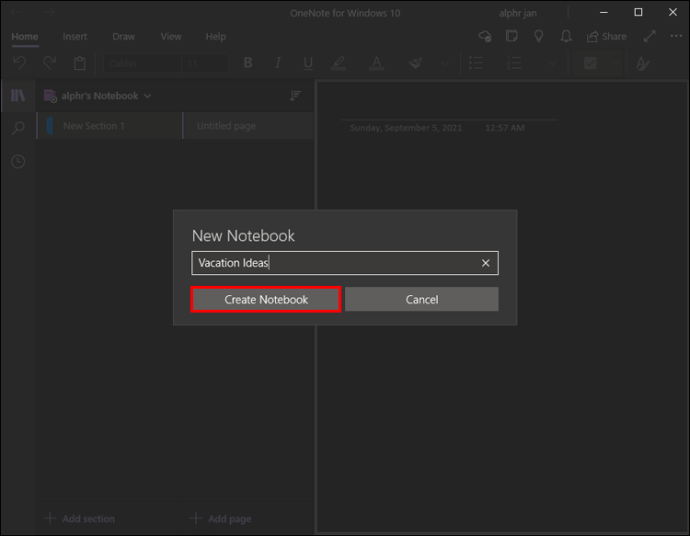
Task: Click Add page
Action: 221,519
